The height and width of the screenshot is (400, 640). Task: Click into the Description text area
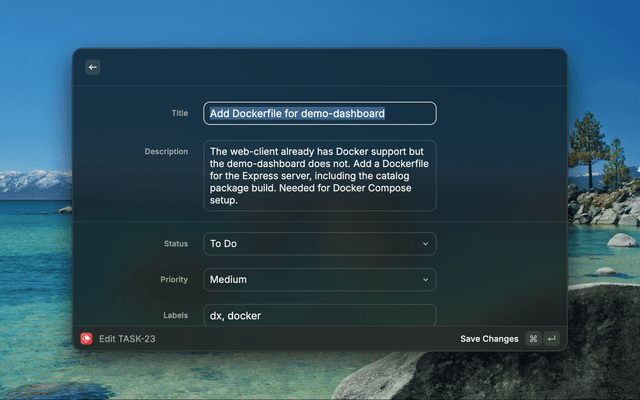coord(319,176)
